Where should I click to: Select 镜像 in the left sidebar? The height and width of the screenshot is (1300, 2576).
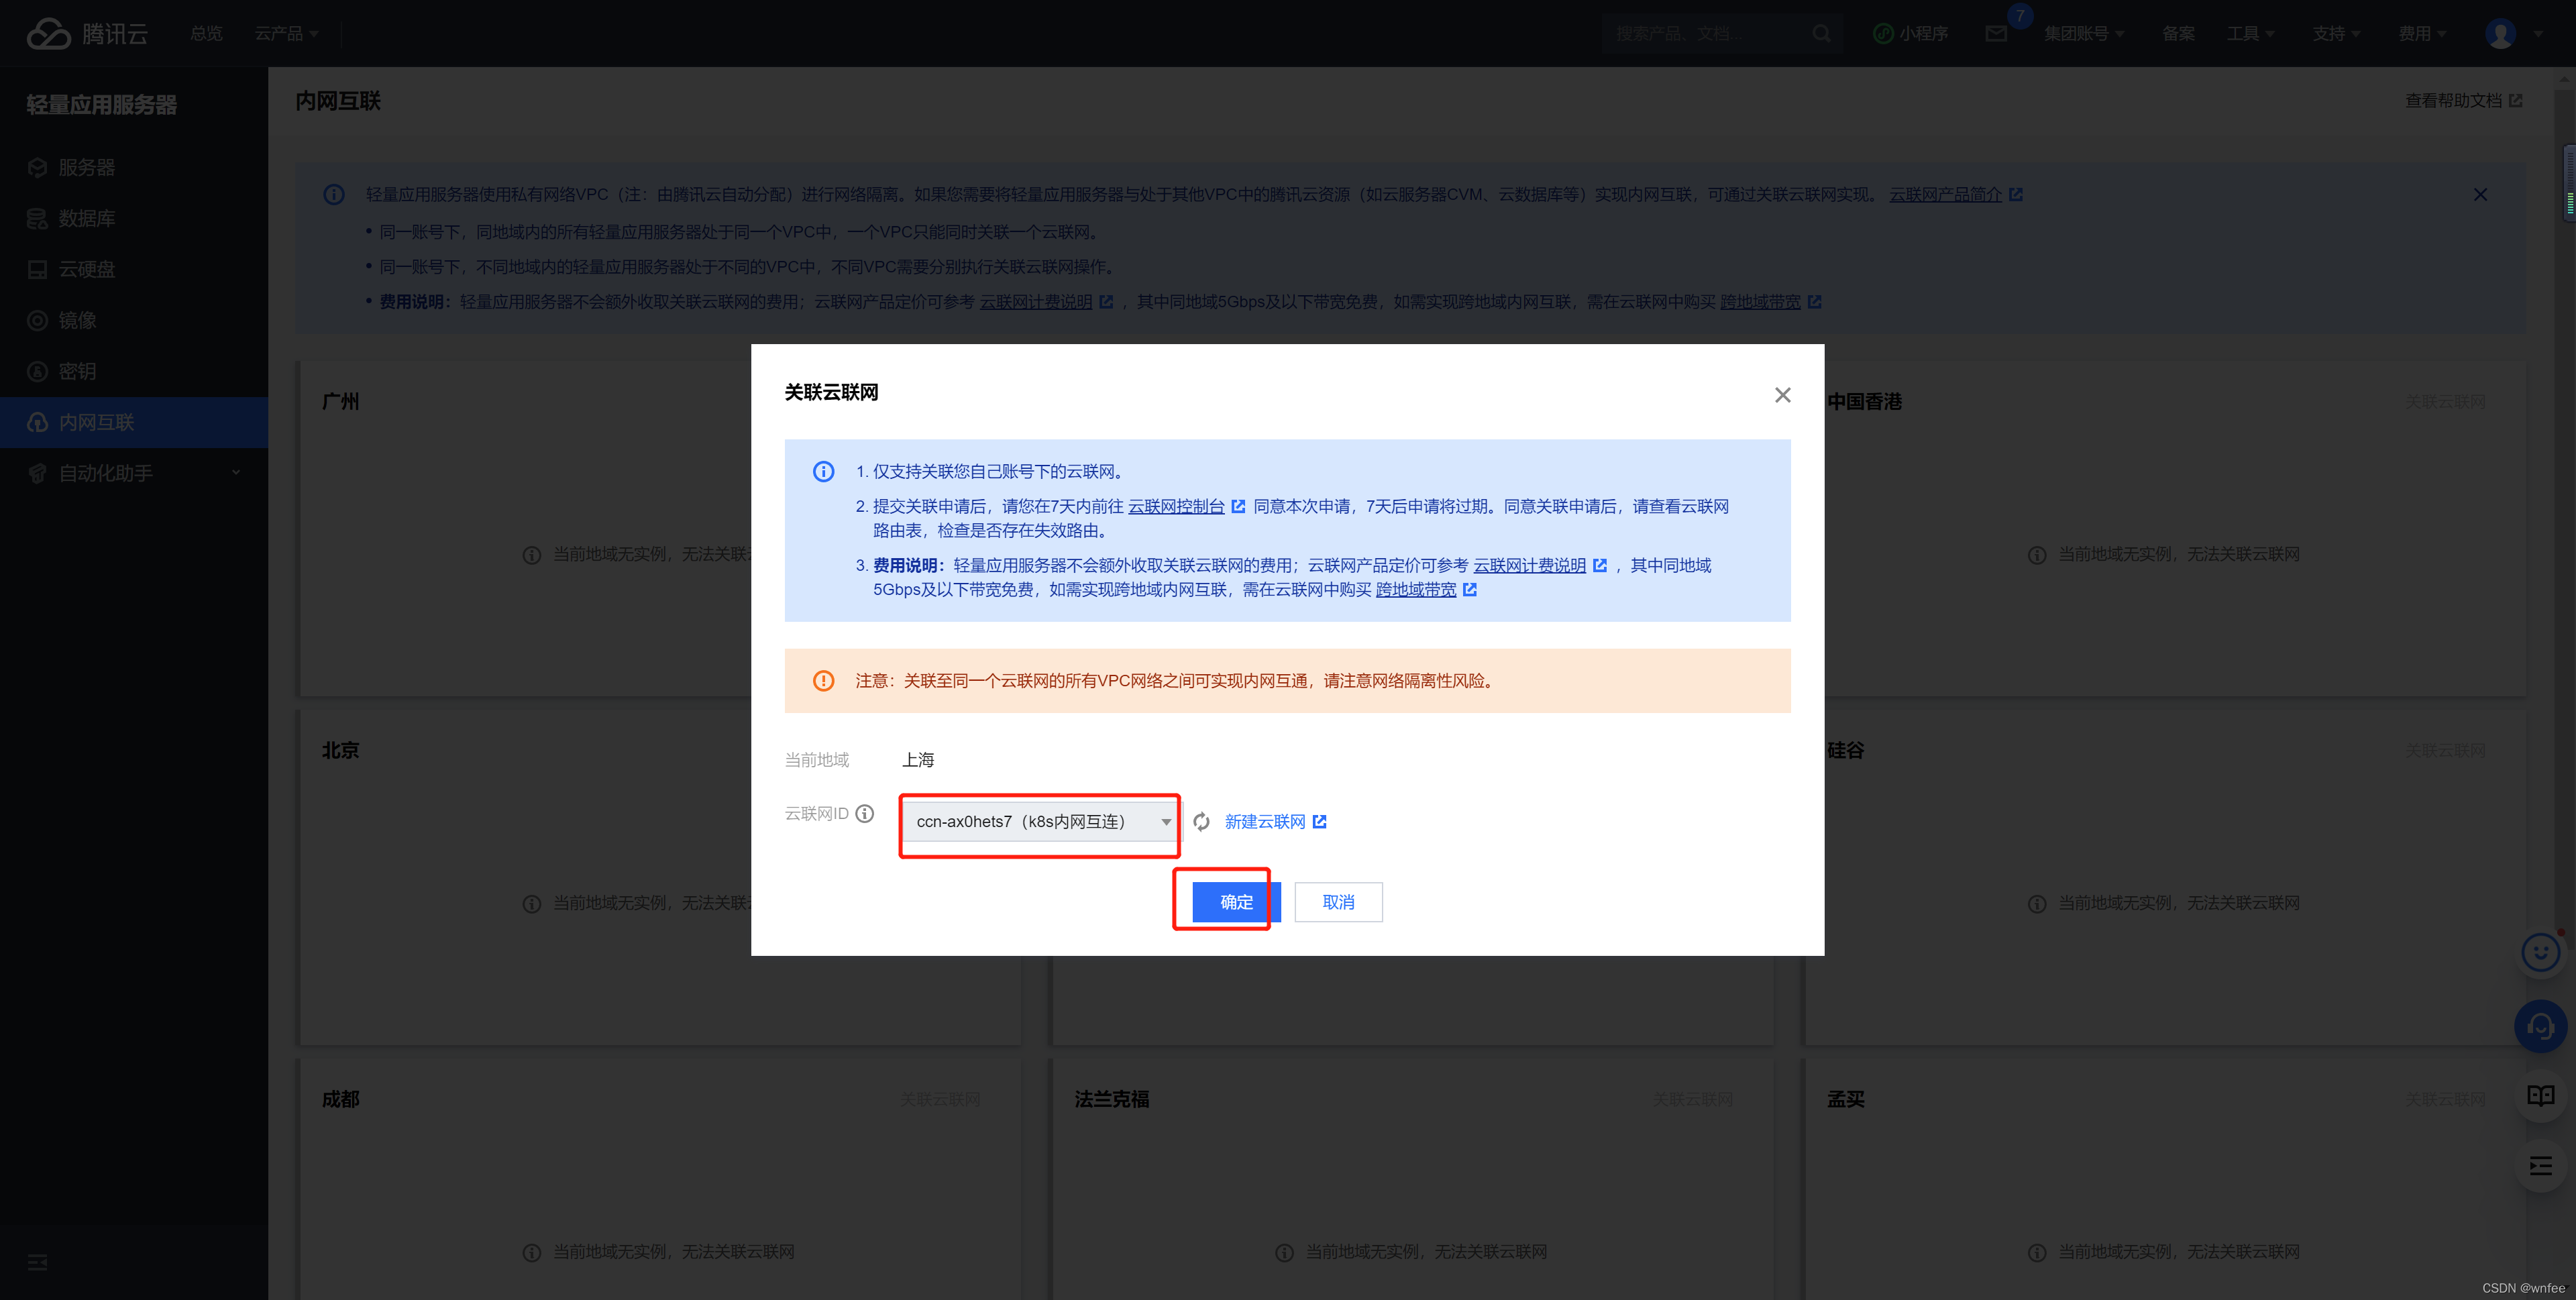tap(78, 320)
